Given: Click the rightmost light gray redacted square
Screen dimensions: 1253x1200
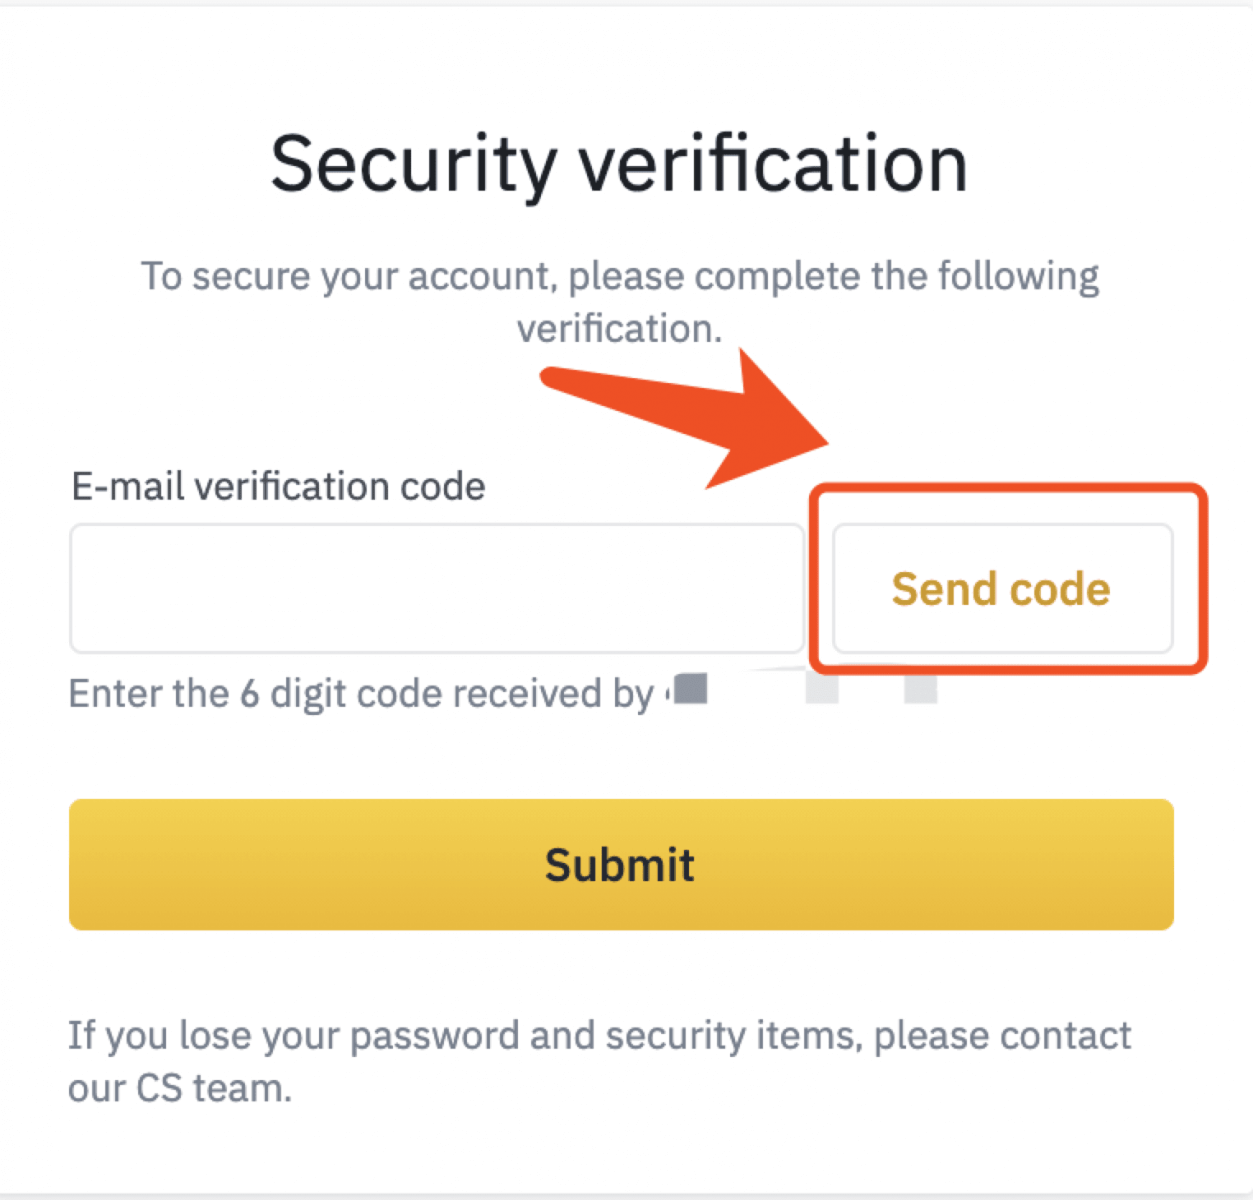Looking at the screenshot, I should (x=920, y=689).
